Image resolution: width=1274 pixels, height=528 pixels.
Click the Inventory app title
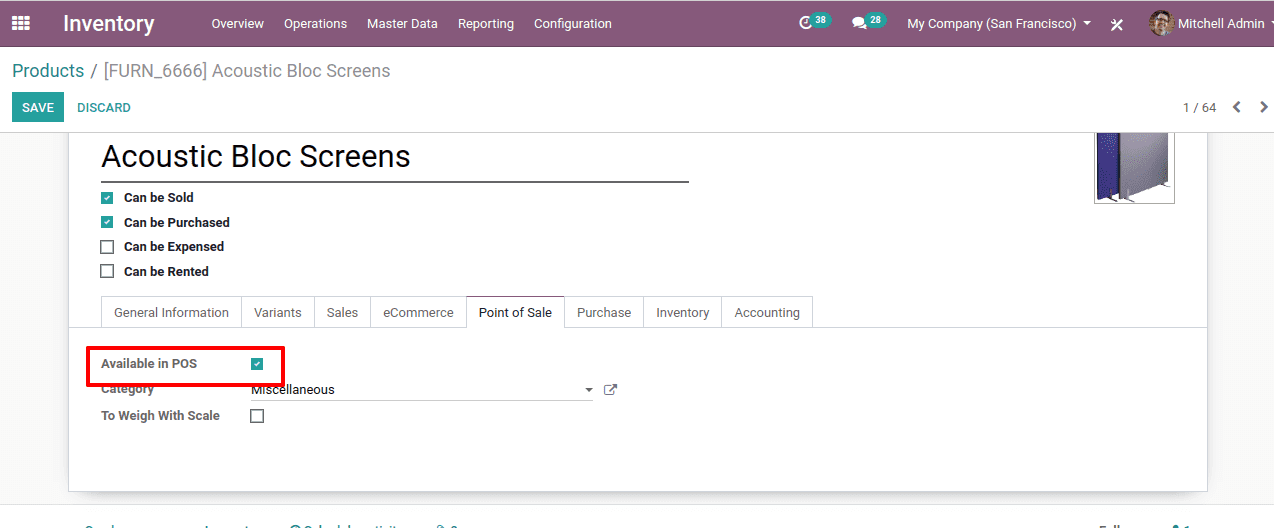tap(109, 23)
